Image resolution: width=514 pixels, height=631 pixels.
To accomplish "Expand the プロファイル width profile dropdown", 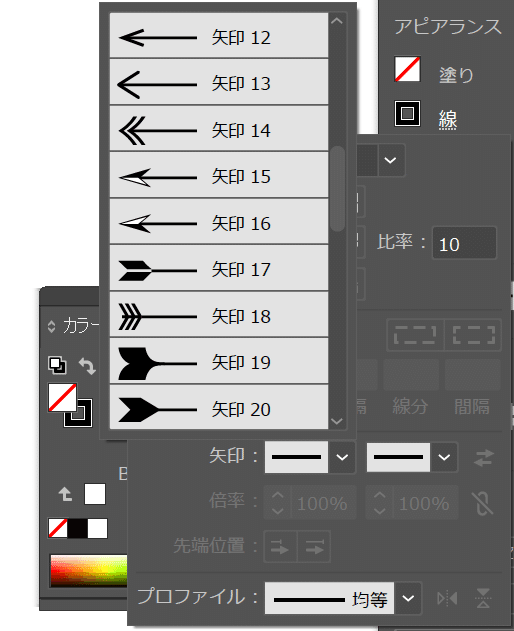I will tap(408, 598).
